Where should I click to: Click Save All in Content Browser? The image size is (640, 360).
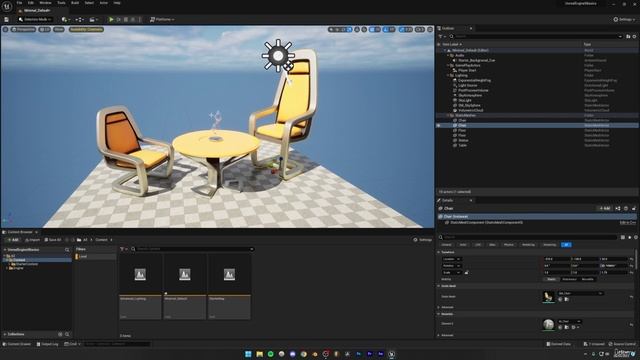53,240
